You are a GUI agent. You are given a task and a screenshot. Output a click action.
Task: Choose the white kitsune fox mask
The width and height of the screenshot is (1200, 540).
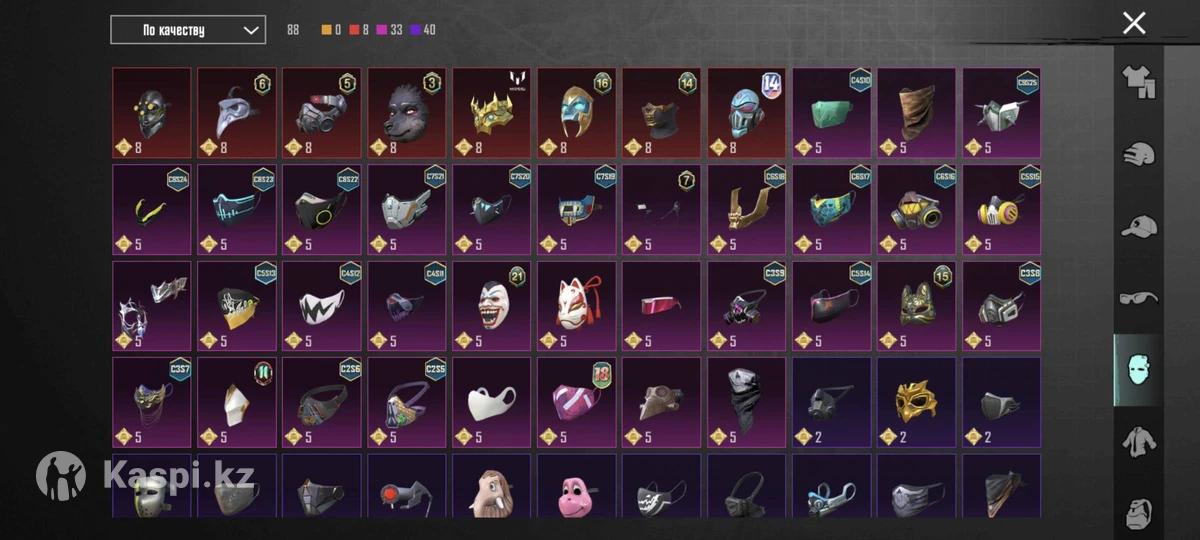tap(577, 307)
